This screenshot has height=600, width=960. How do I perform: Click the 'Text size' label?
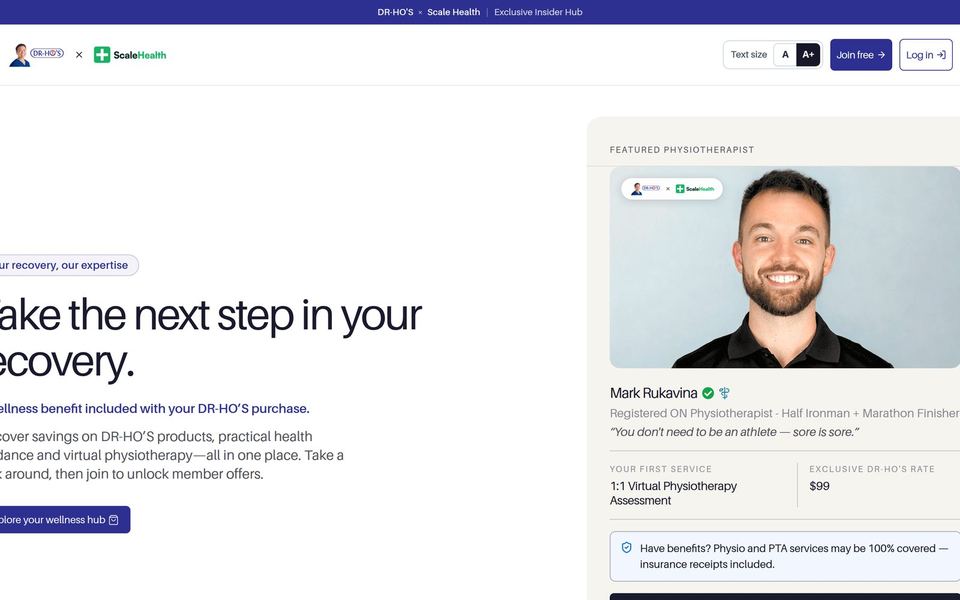pos(748,54)
